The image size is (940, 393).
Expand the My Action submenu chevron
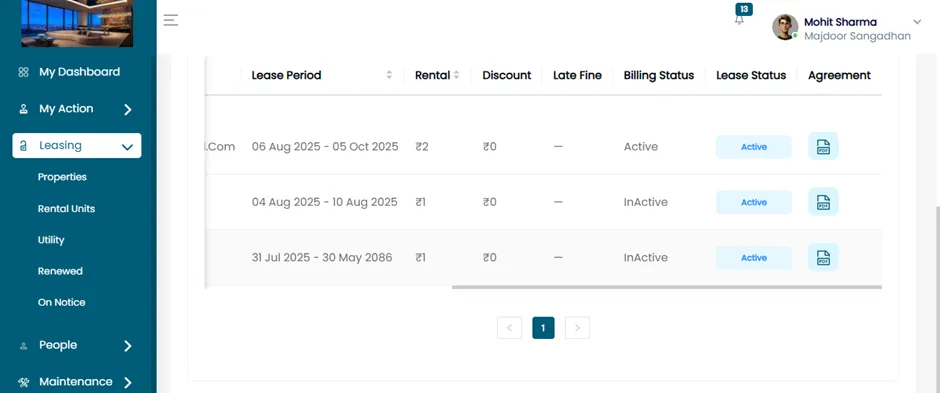pos(127,110)
